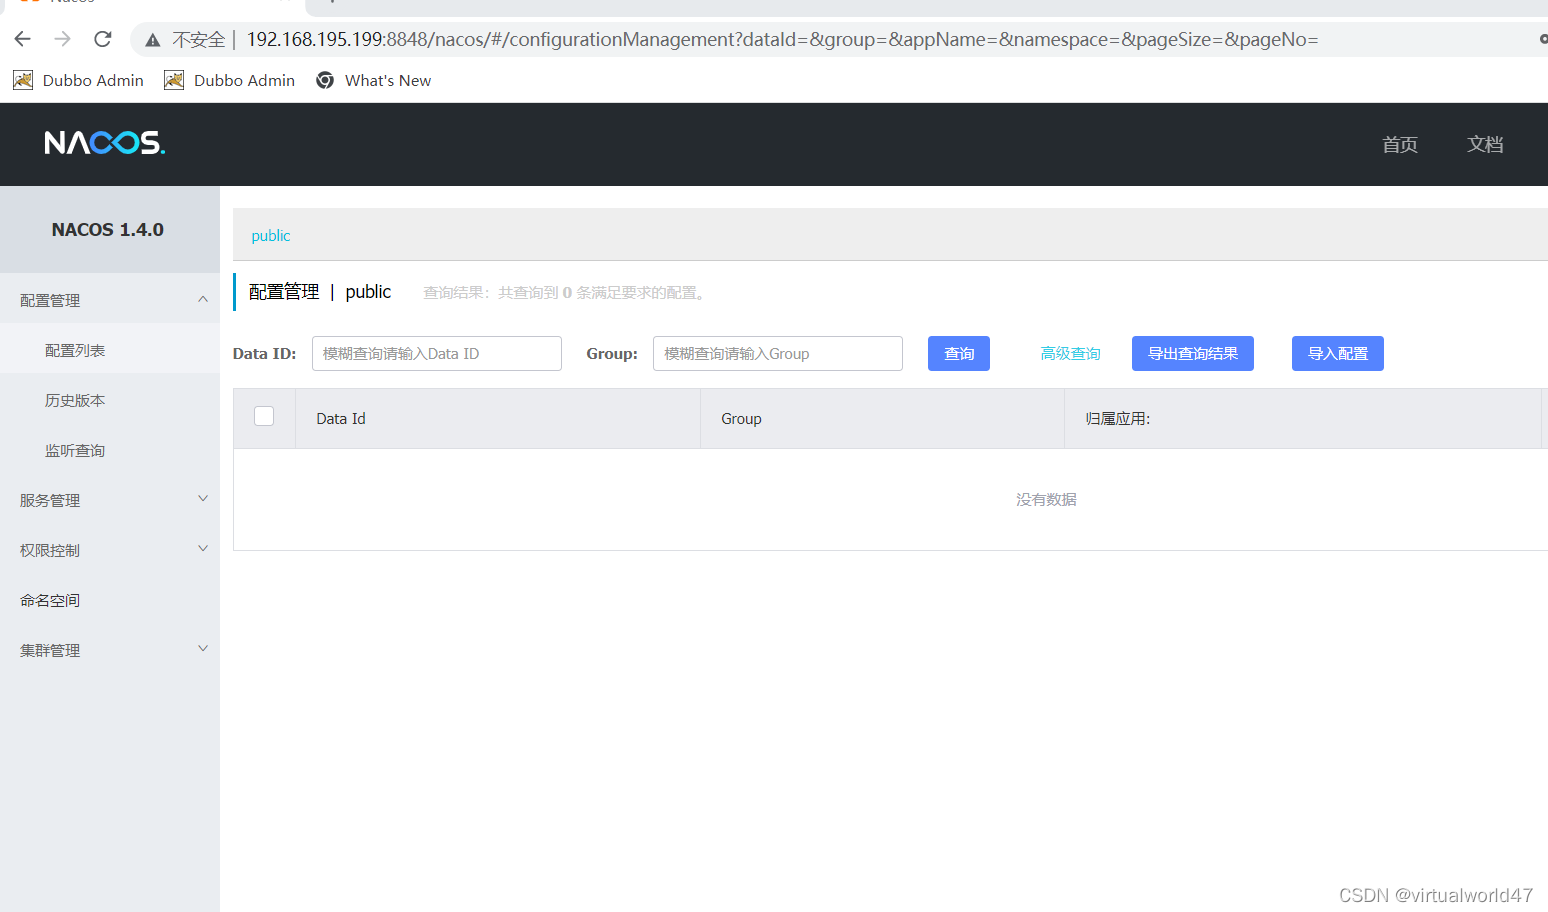Click the 权限控制 sidebar label
The image size is (1548, 912).
point(50,550)
